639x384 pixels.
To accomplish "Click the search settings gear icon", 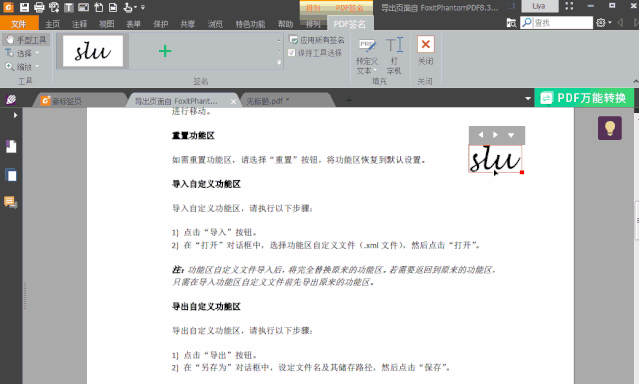I will point(601,23).
